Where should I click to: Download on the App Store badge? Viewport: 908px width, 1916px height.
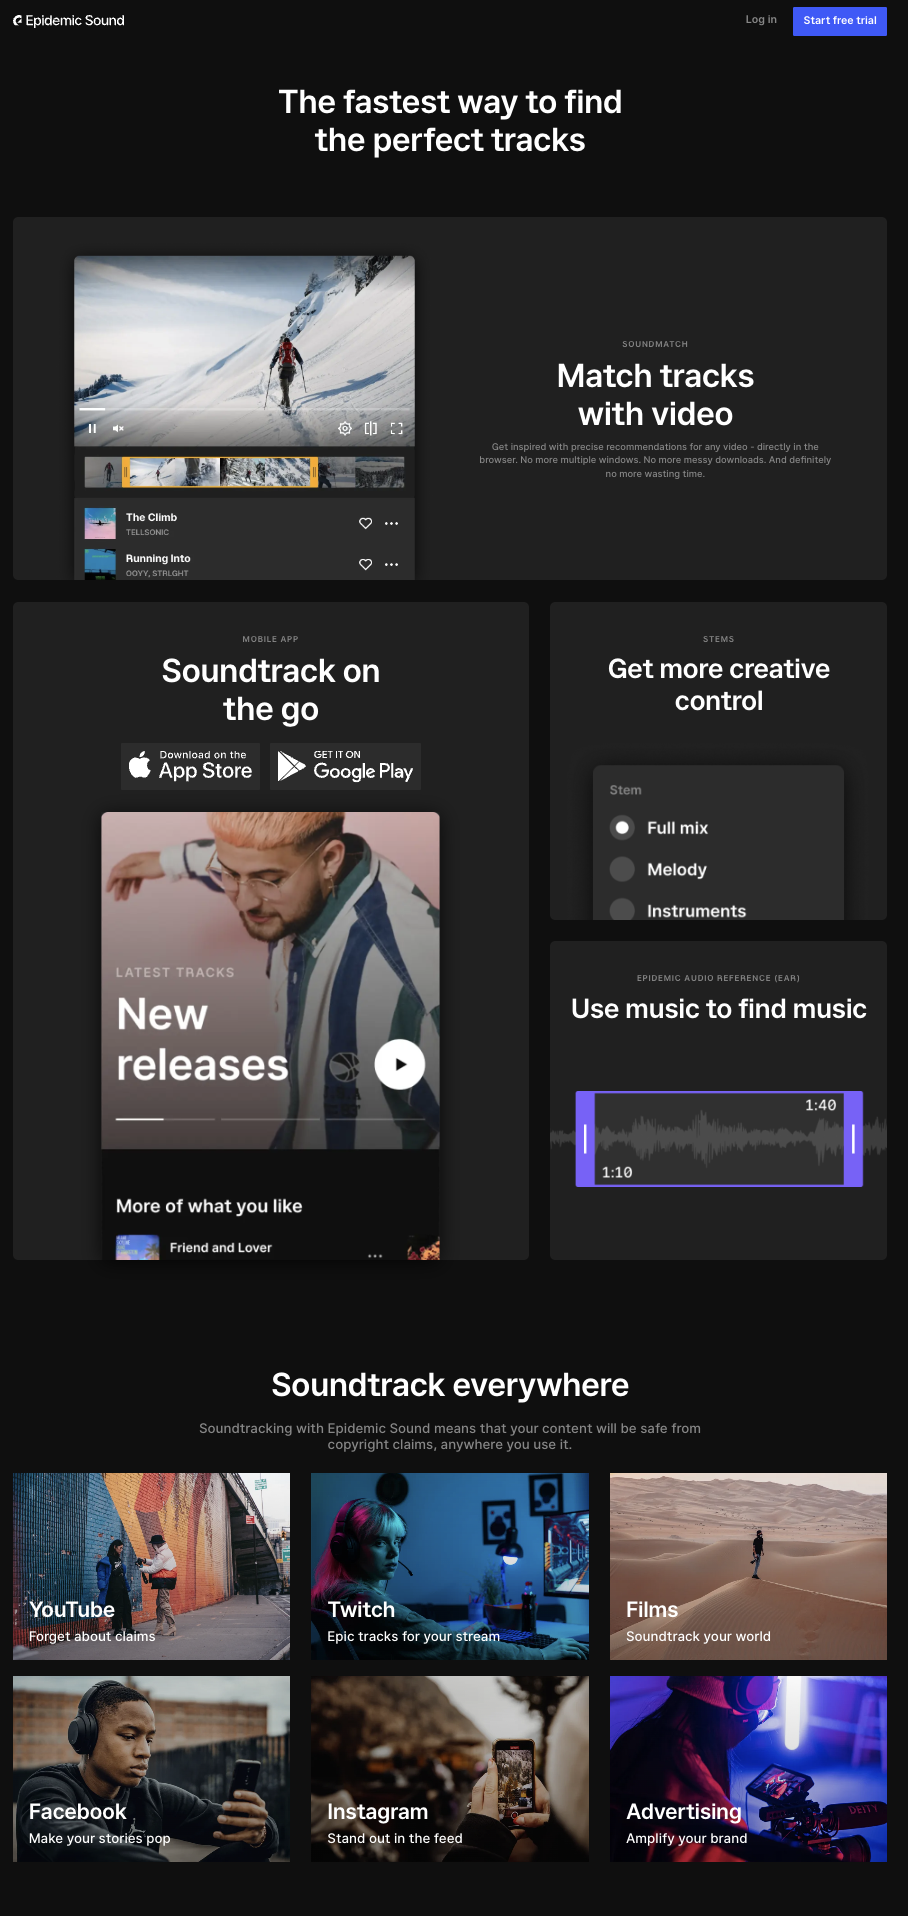click(x=190, y=766)
